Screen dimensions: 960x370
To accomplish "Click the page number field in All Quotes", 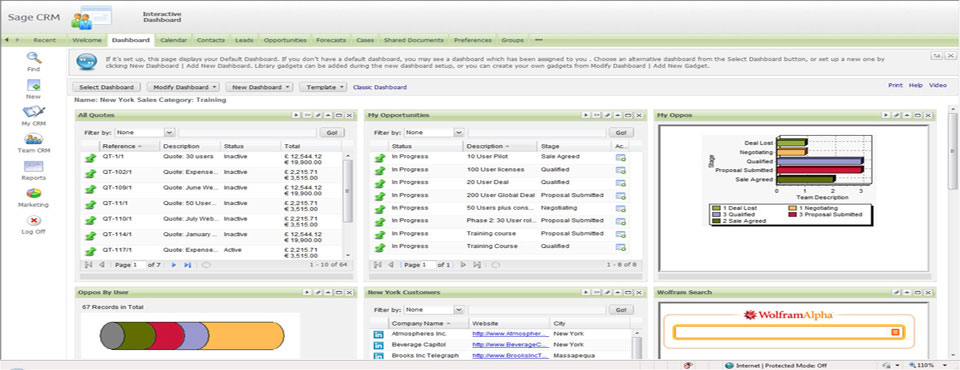I will tap(139, 265).
